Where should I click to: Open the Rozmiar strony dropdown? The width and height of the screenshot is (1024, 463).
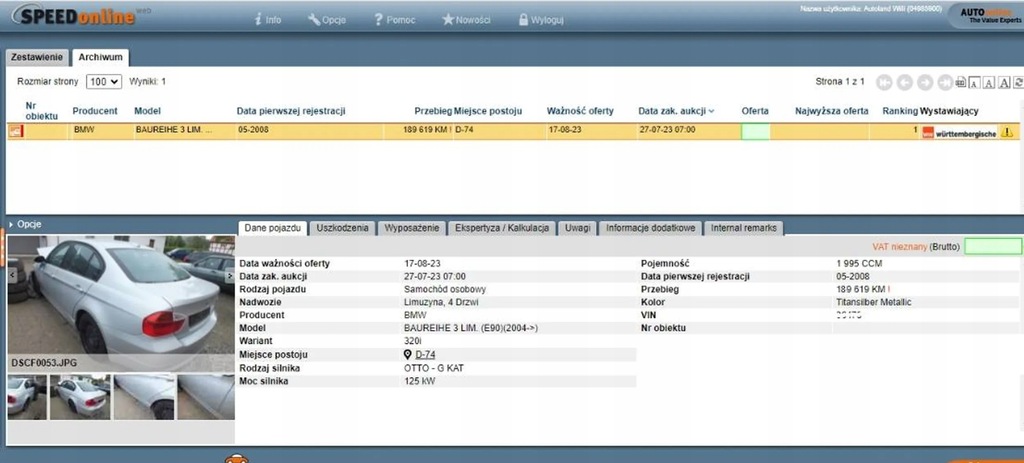103,82
